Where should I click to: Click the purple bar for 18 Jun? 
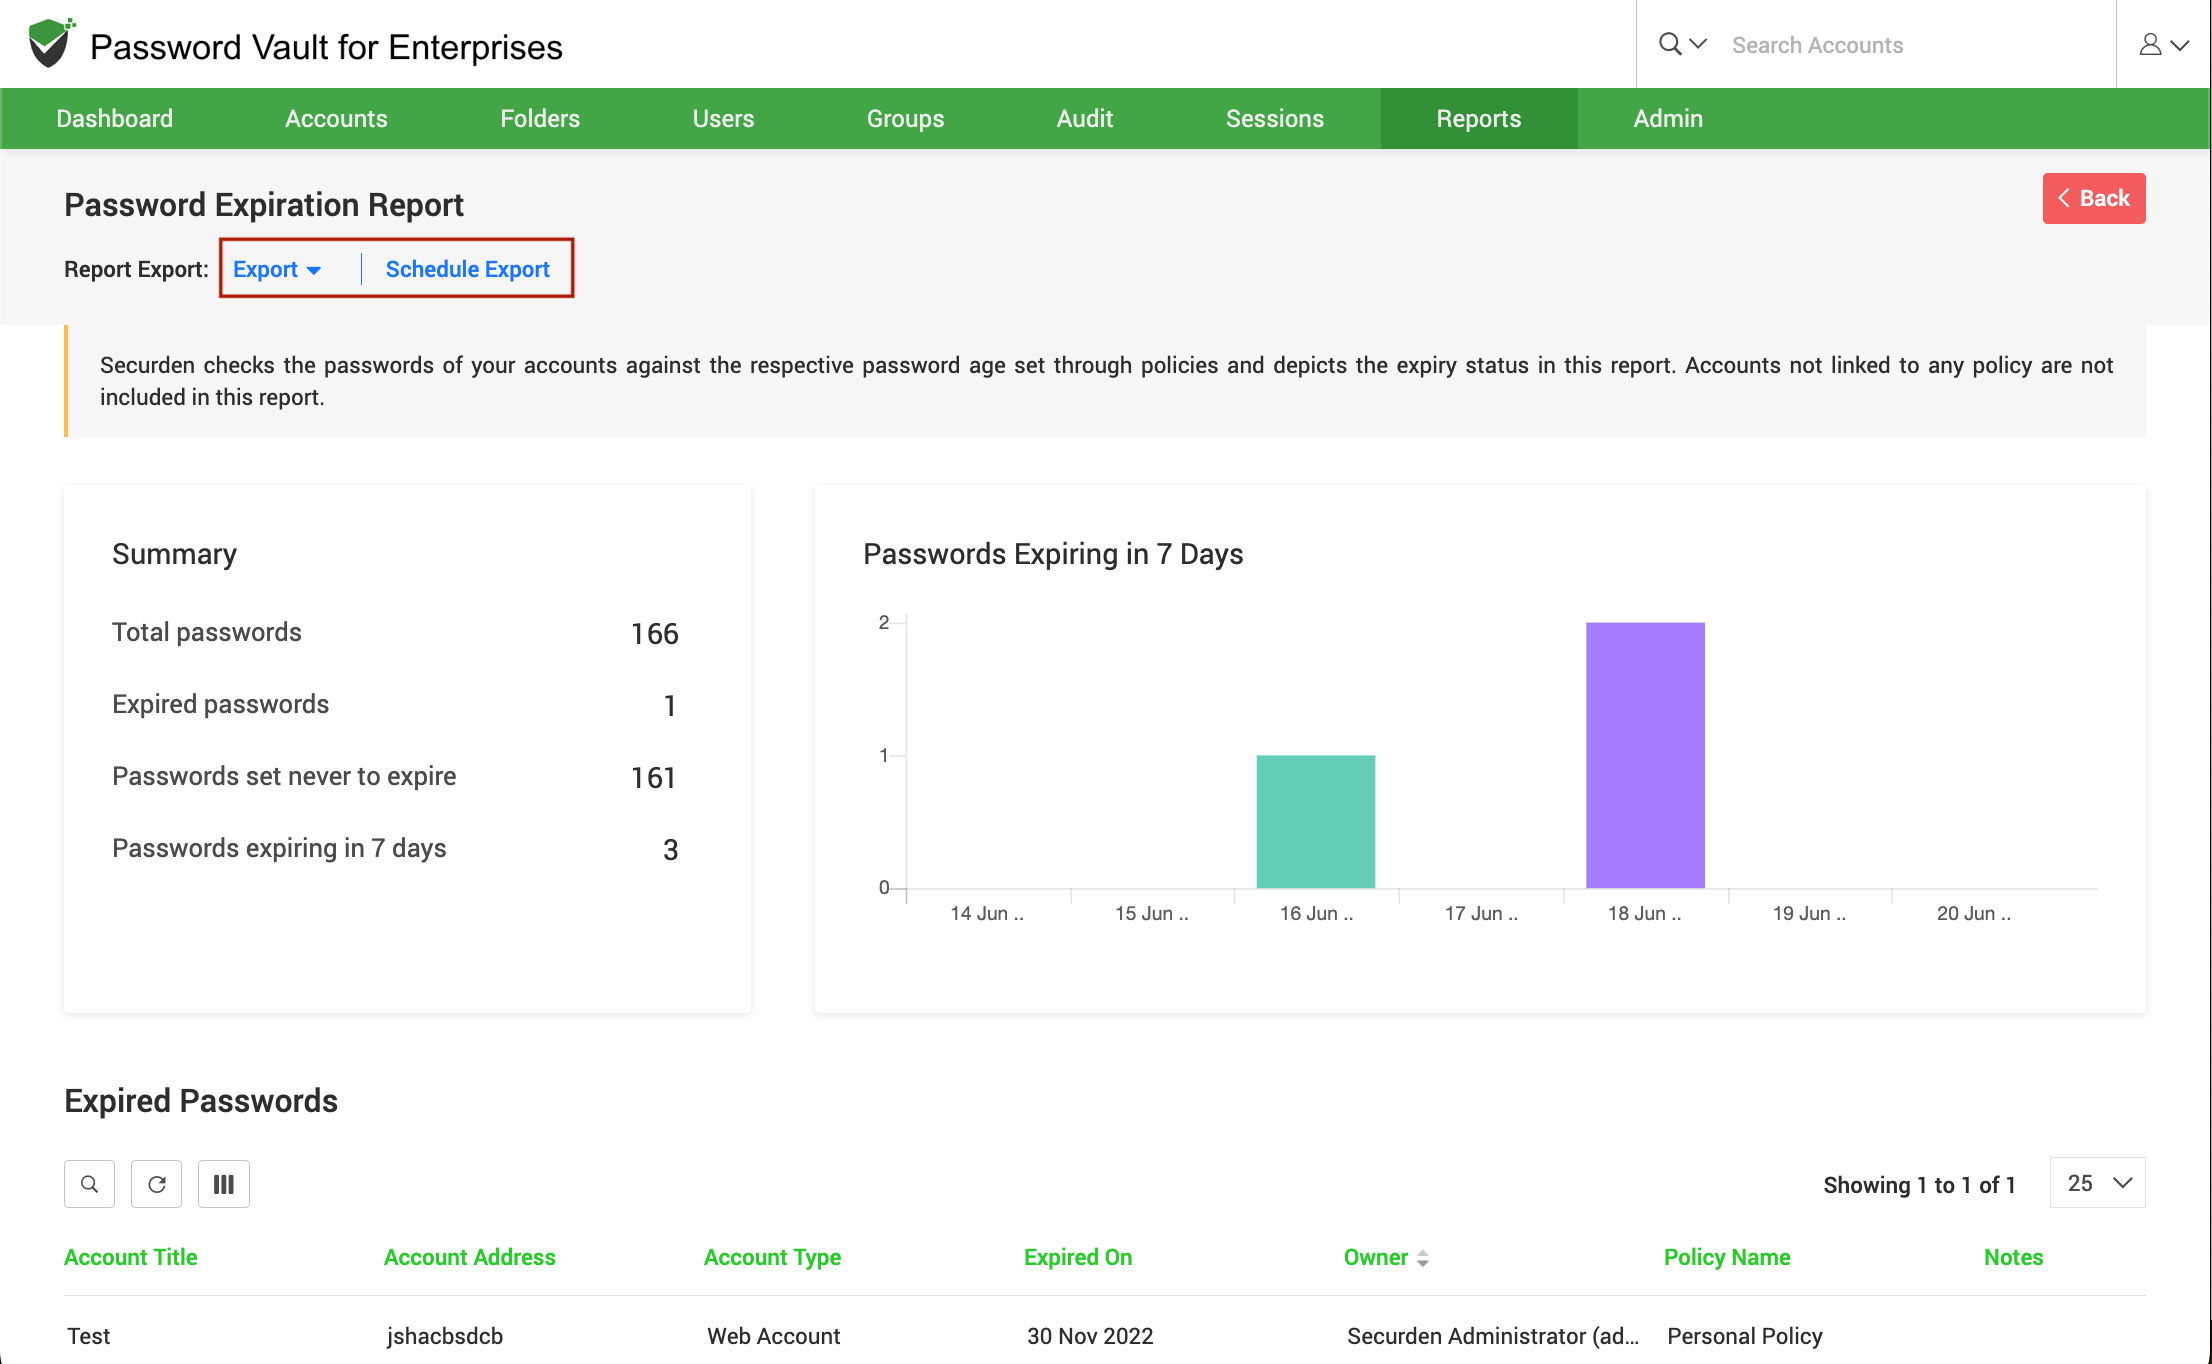point(1645,755)
